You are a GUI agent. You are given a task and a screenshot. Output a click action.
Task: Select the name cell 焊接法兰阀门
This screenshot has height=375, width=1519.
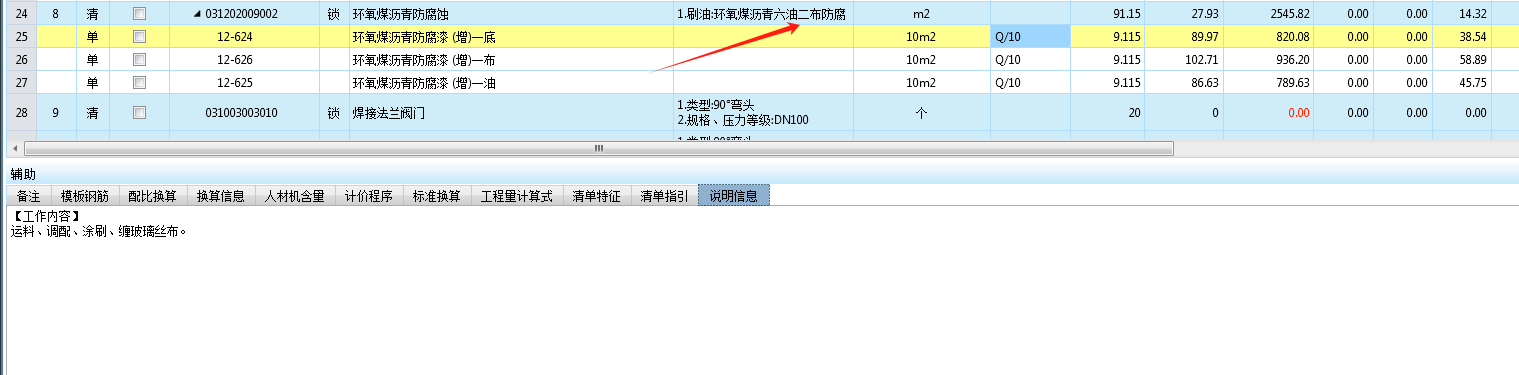click(x=510, y=112)
